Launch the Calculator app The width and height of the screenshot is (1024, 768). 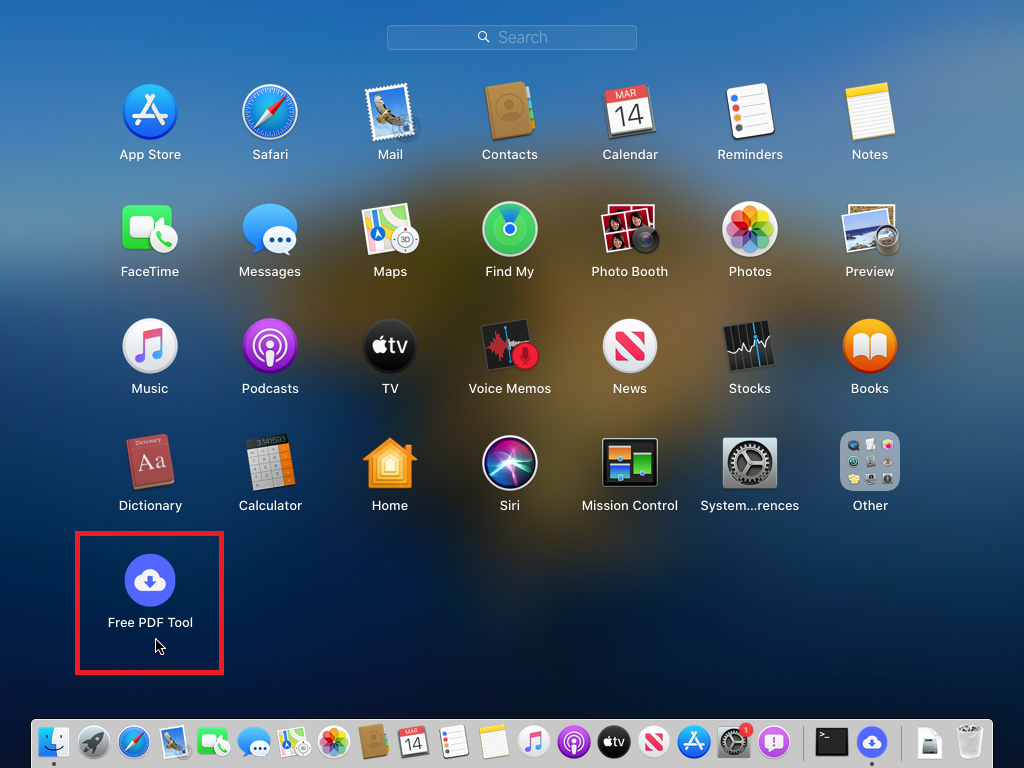[270, 463]
